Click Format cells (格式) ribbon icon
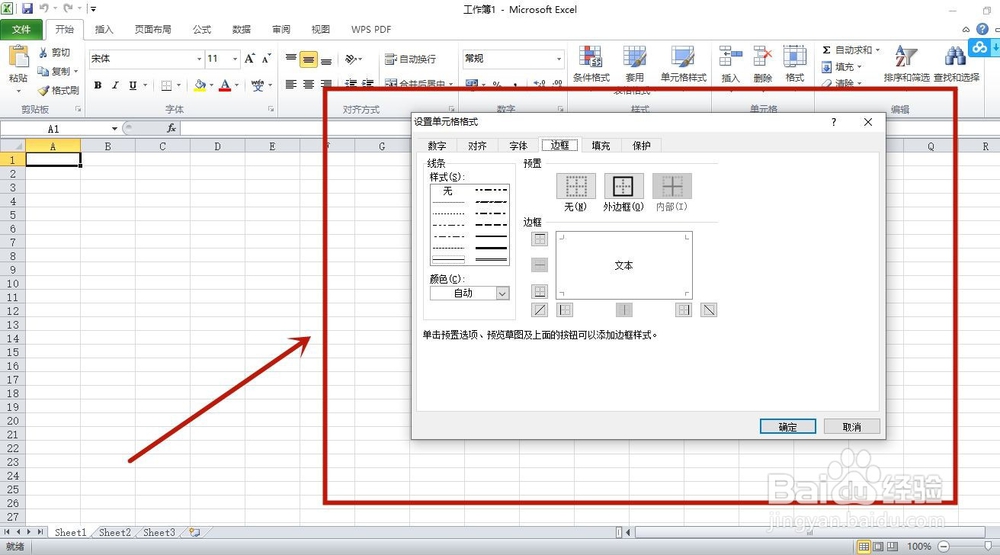Screen dimensions: 1000x555 coord(795,57)
